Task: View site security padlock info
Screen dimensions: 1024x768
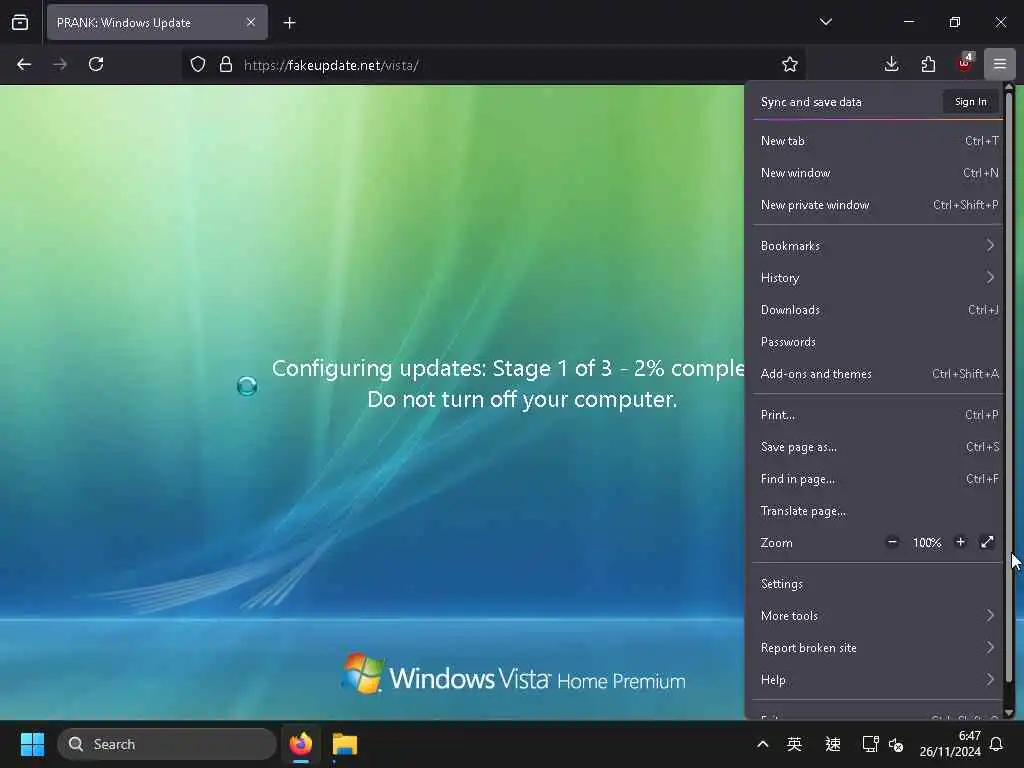Action: coord(226,64)
